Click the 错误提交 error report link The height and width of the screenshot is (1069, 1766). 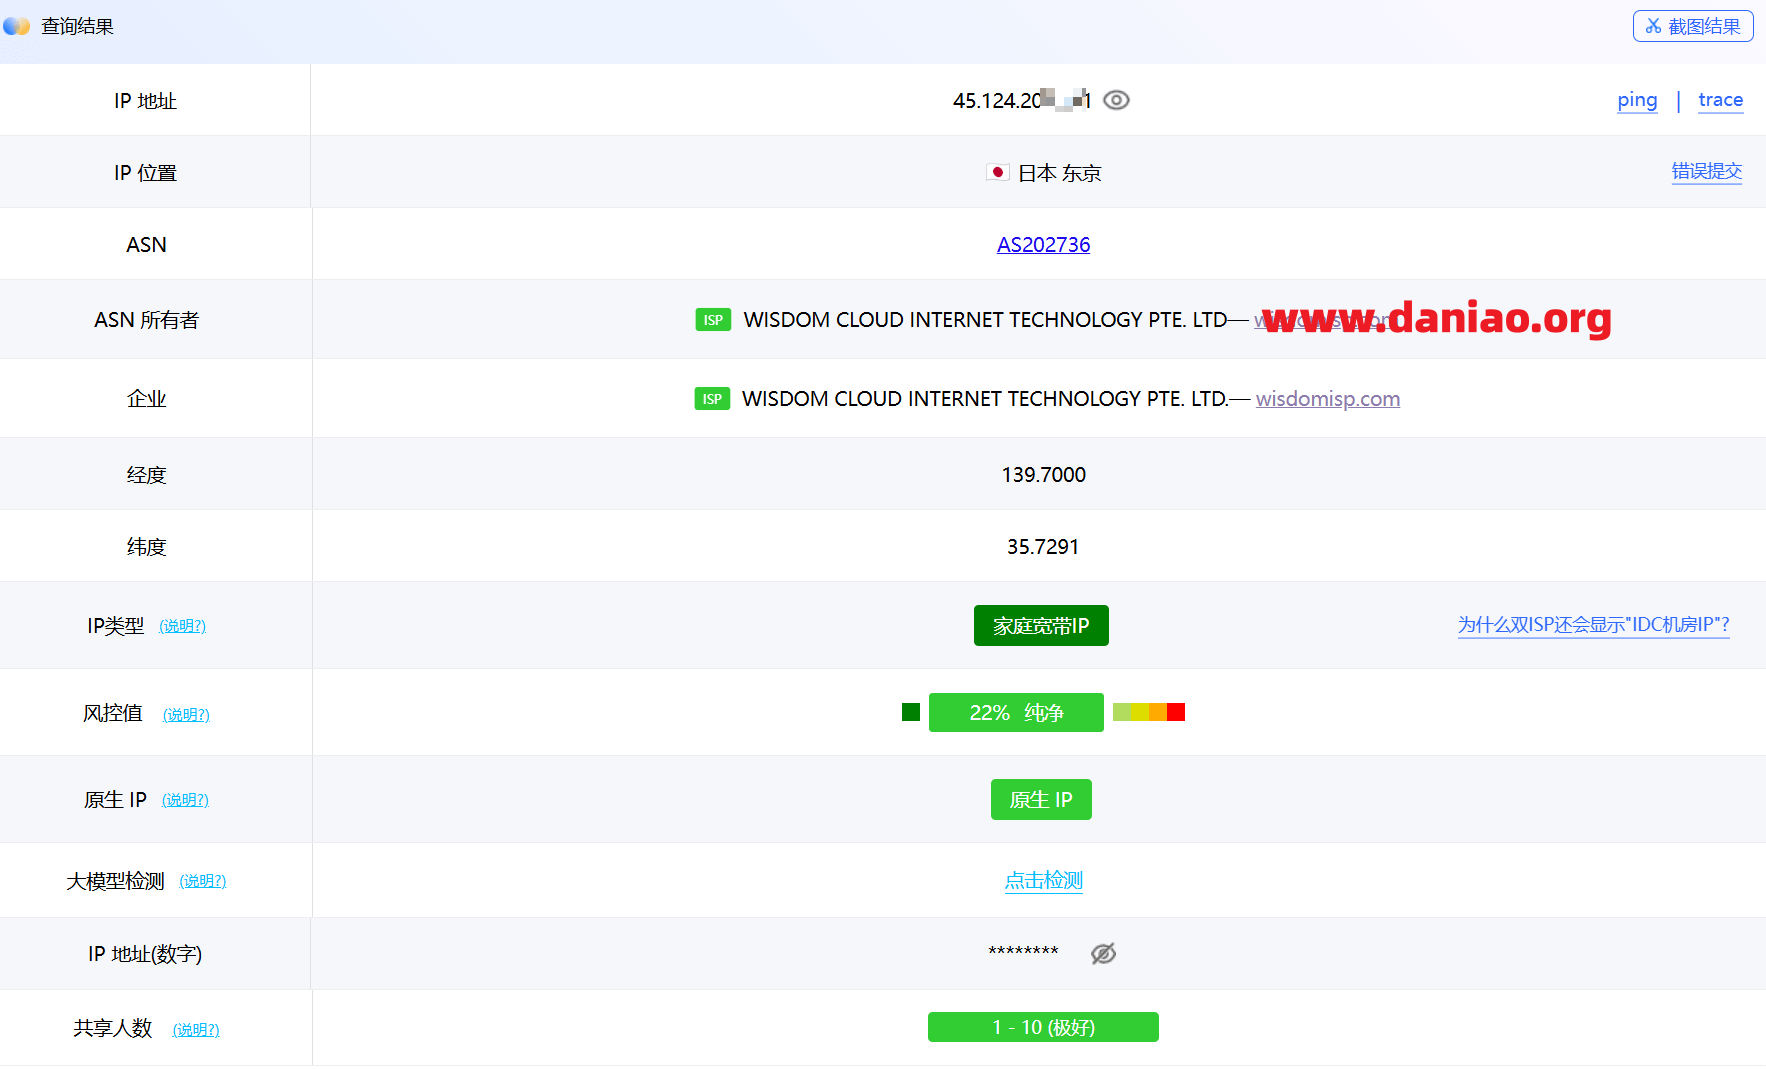coord(1706,172)
